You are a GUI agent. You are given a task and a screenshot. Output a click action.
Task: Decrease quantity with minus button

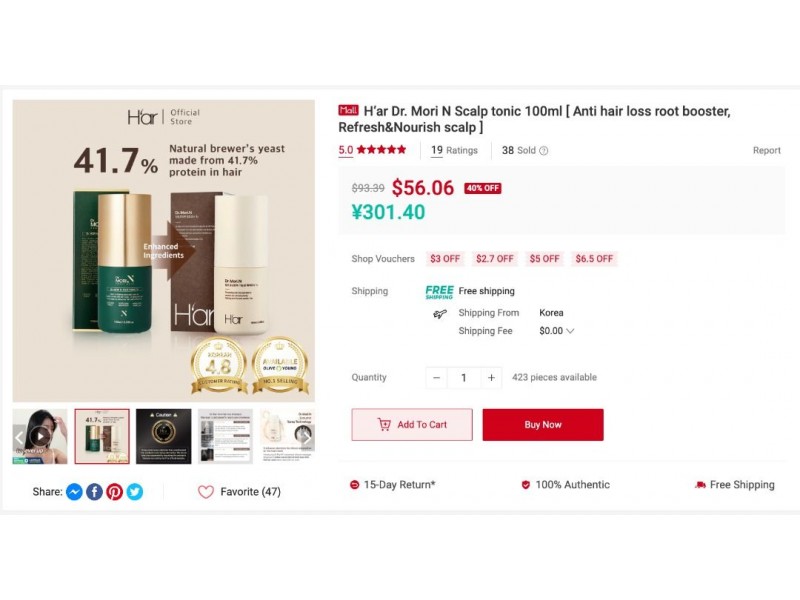436,378
